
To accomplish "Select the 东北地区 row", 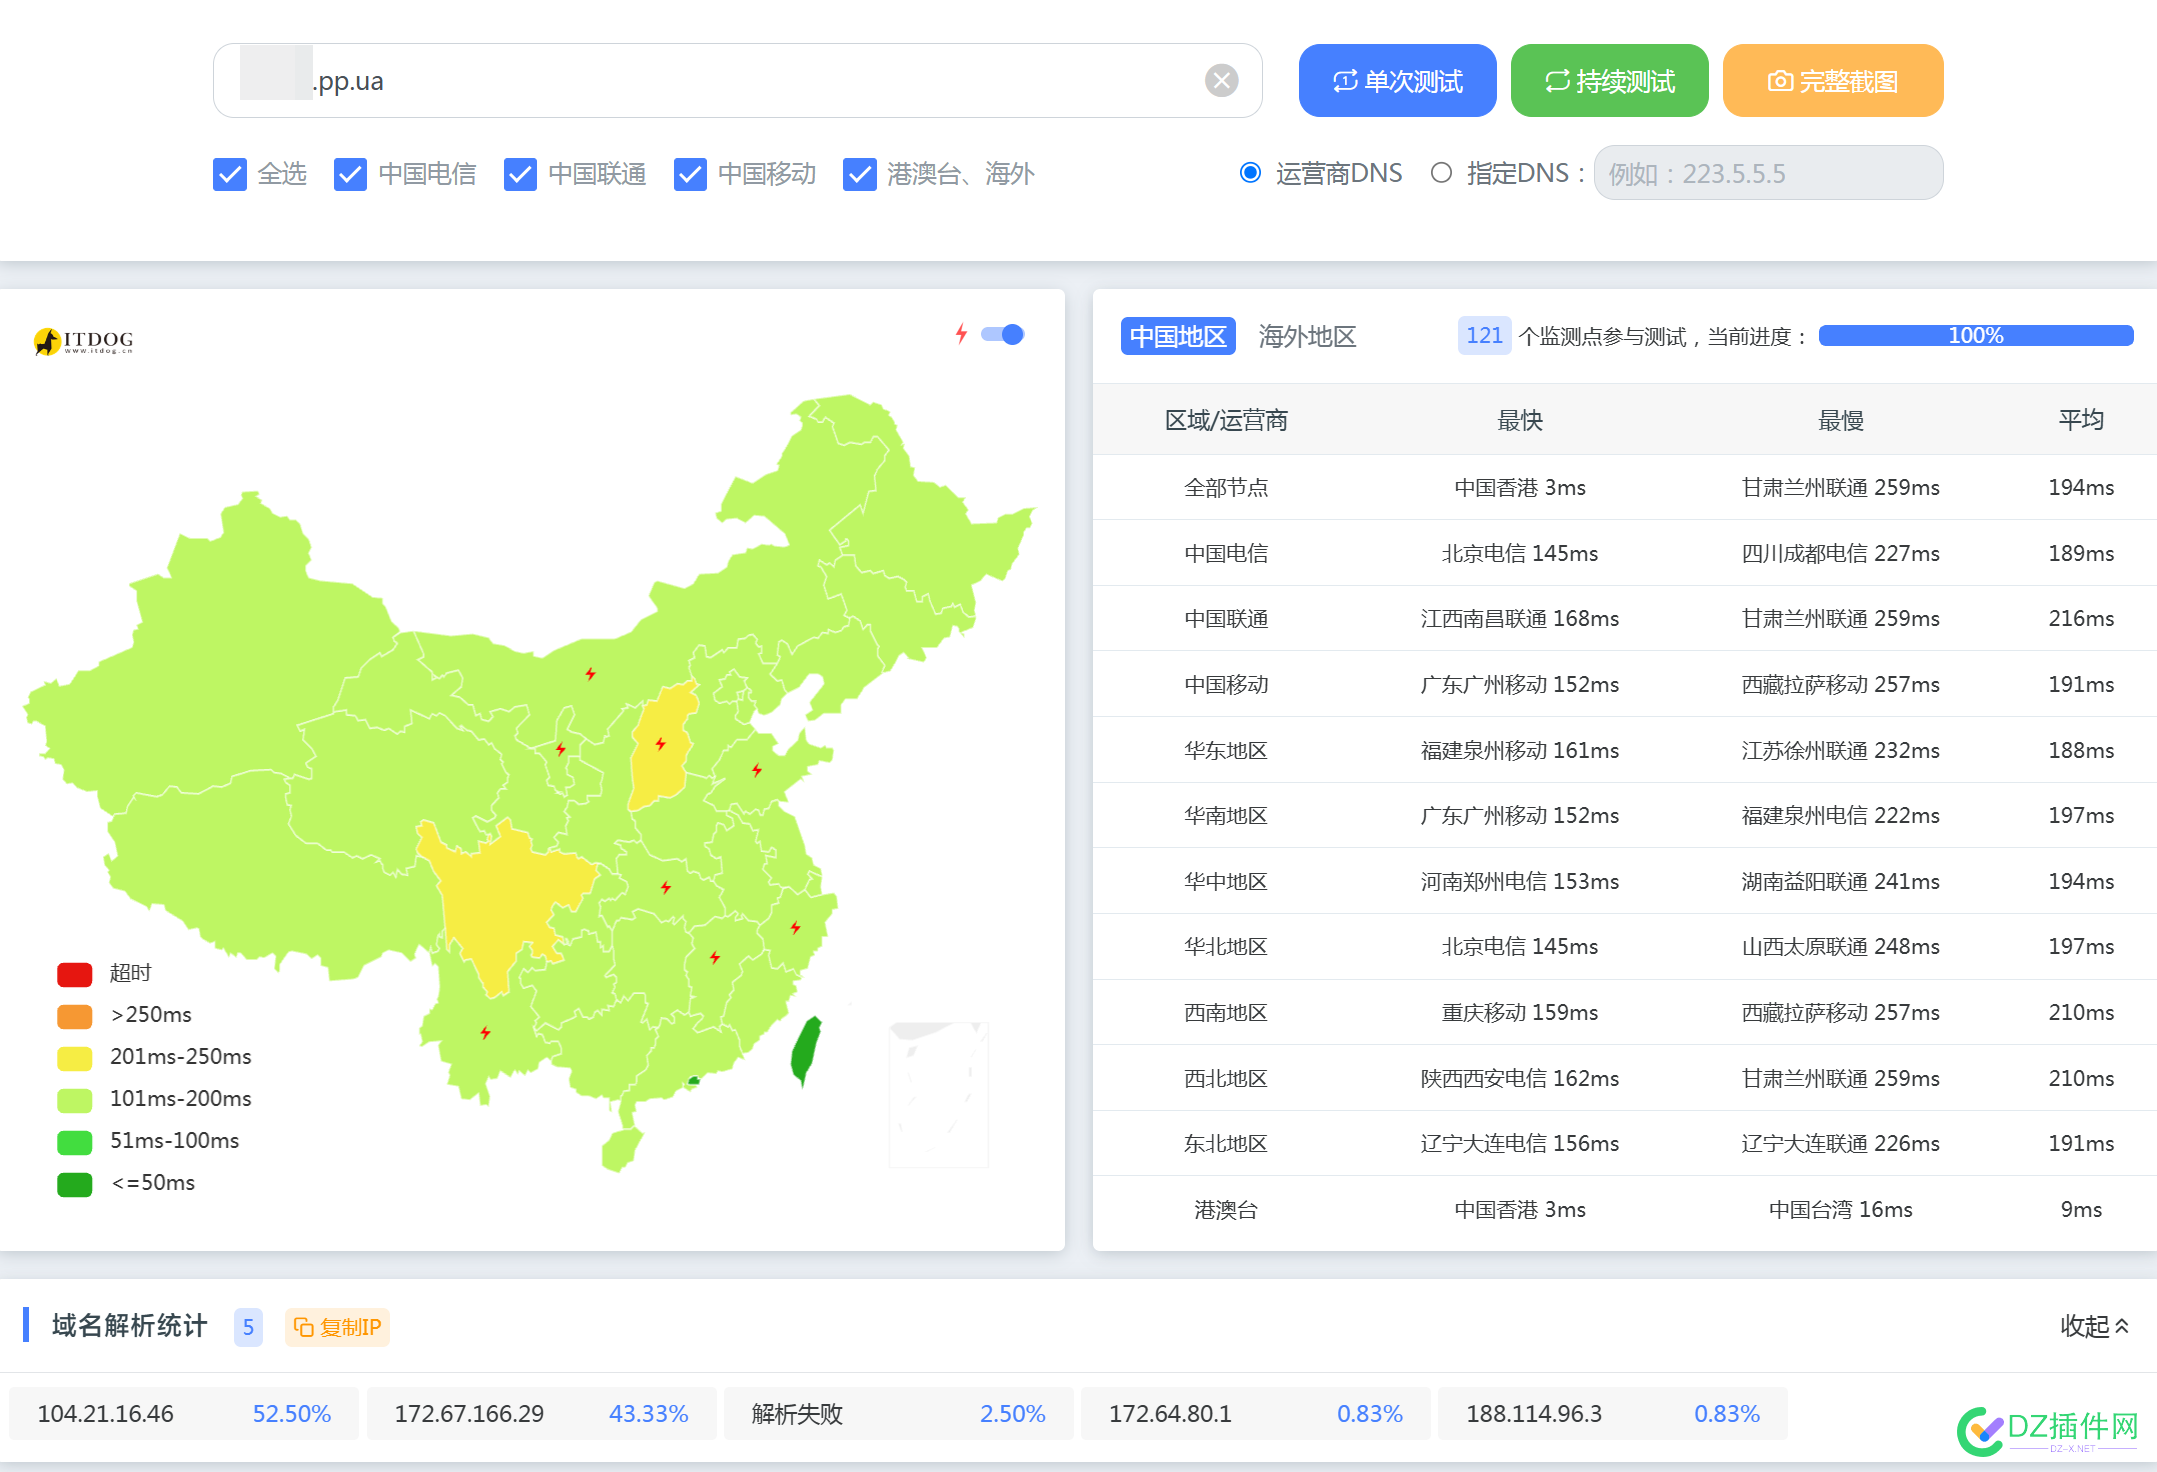I will (1625, 1143).
